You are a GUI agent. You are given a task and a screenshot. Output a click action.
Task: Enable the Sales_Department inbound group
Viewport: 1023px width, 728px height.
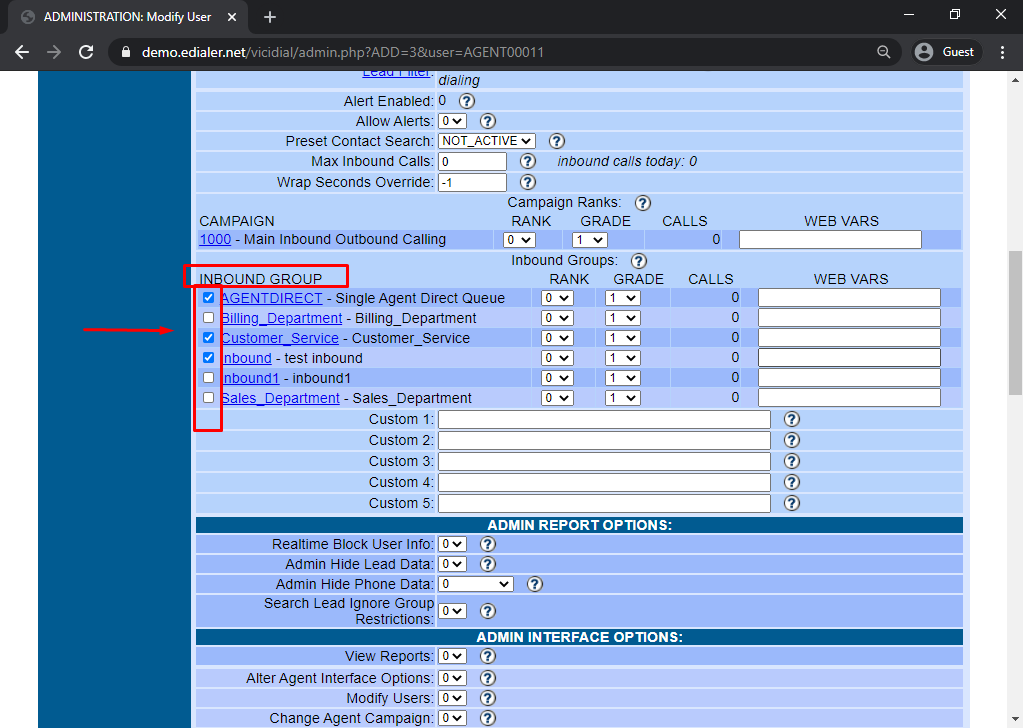coord(208,398)
